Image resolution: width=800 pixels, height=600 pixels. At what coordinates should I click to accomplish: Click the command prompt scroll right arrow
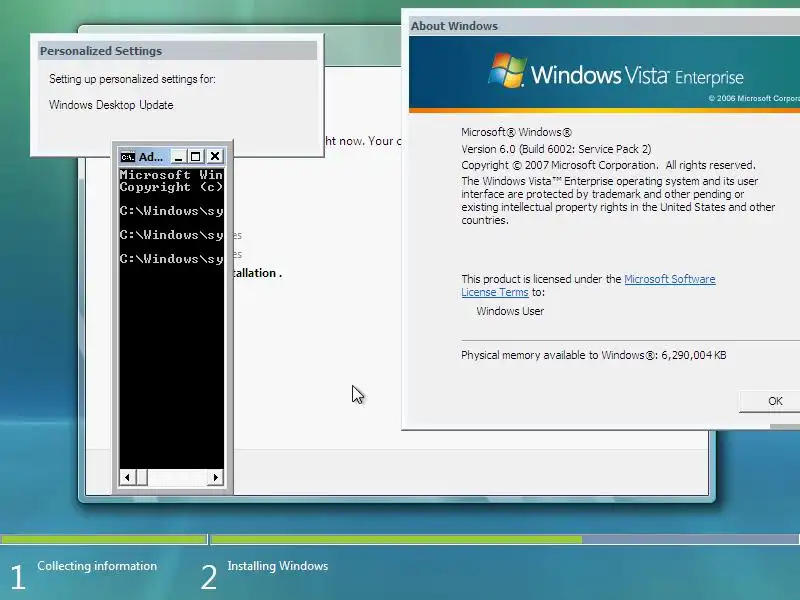click(216, 478)
